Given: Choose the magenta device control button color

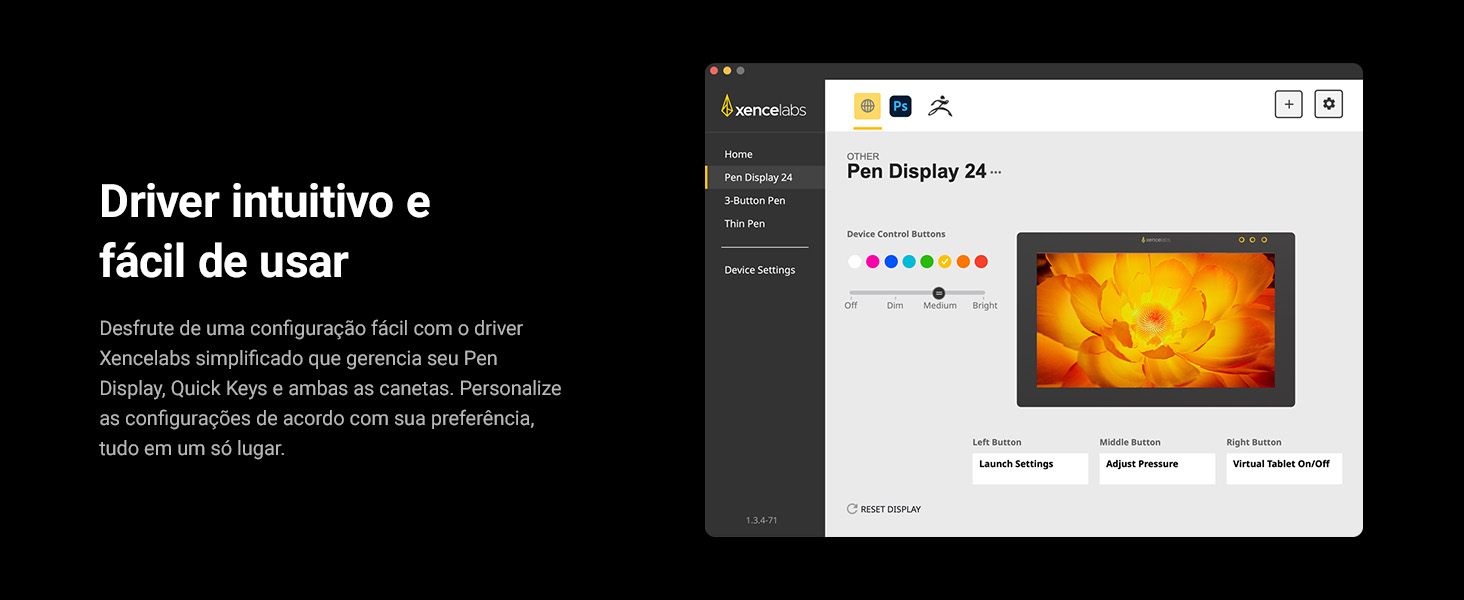Looking at the screenshot, I should pyautogui.click(x=872, y=261).
